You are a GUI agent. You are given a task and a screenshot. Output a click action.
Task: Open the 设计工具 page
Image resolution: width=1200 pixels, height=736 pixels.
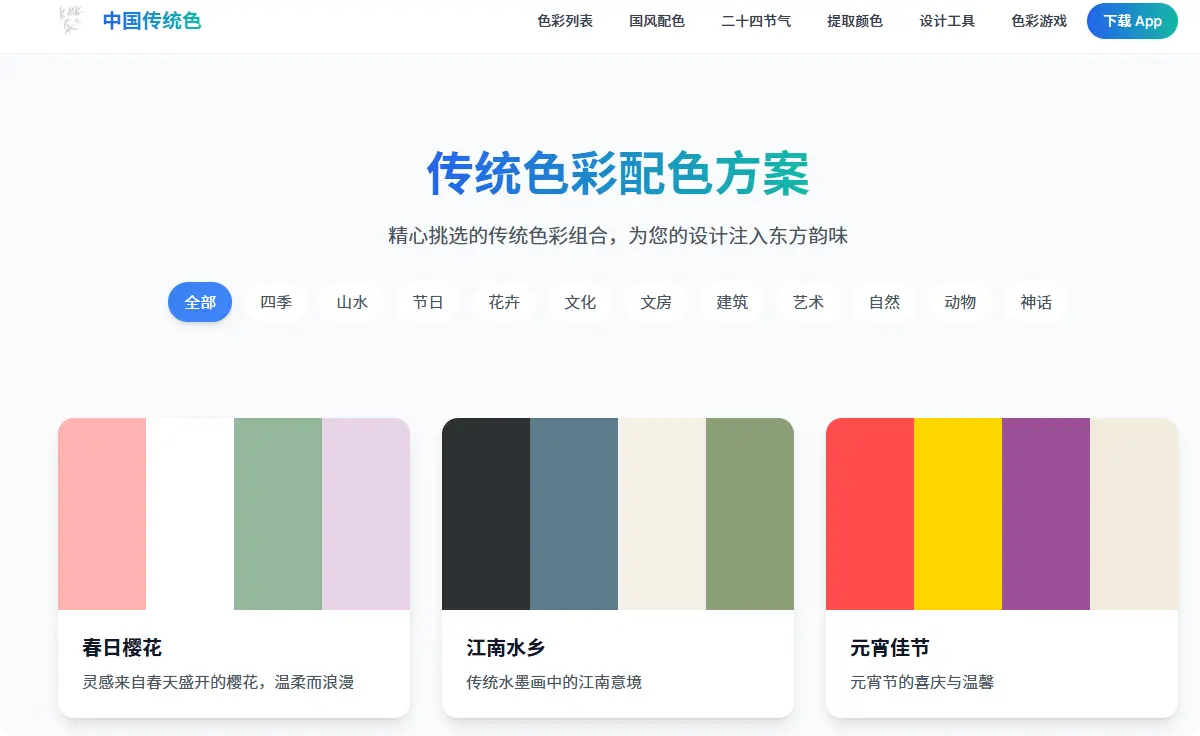tap(946, 21)
